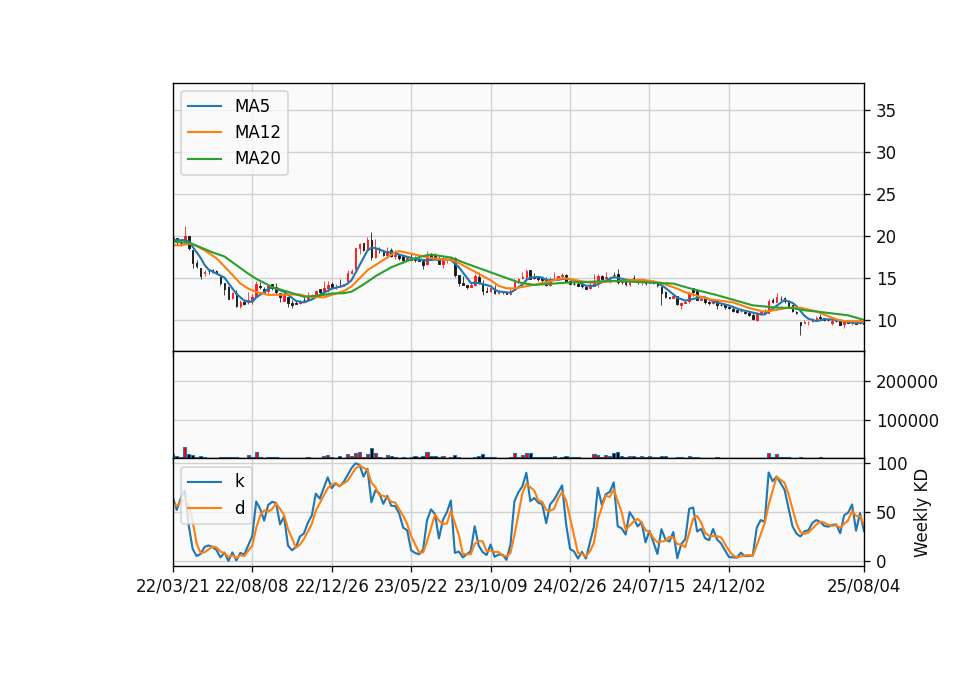Click the MA5 legend label
The width and height of the screenshot is (960, 690).
(x=252, y=106)
